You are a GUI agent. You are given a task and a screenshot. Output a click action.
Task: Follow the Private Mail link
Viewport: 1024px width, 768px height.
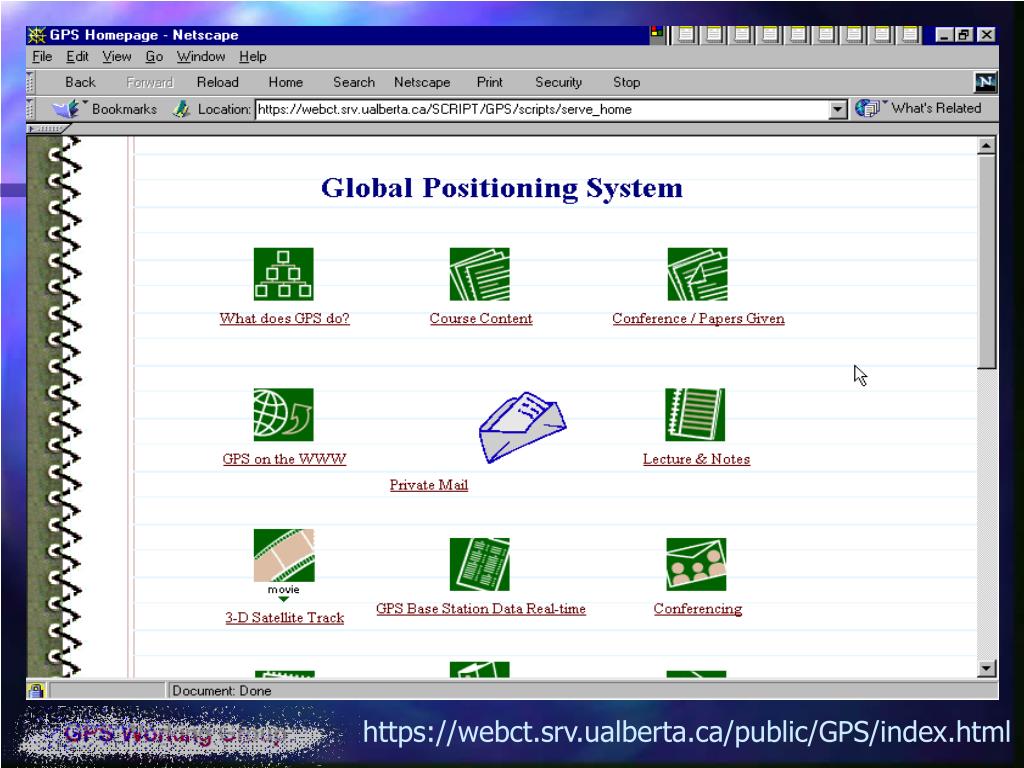[428, 485]
